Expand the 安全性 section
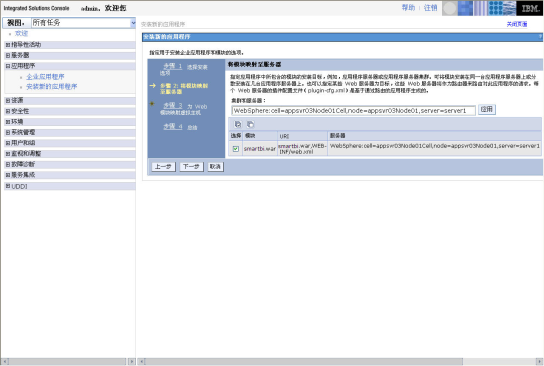Image resolution: width=544 pixels, height=366 pixels. (x=8, y=111)
